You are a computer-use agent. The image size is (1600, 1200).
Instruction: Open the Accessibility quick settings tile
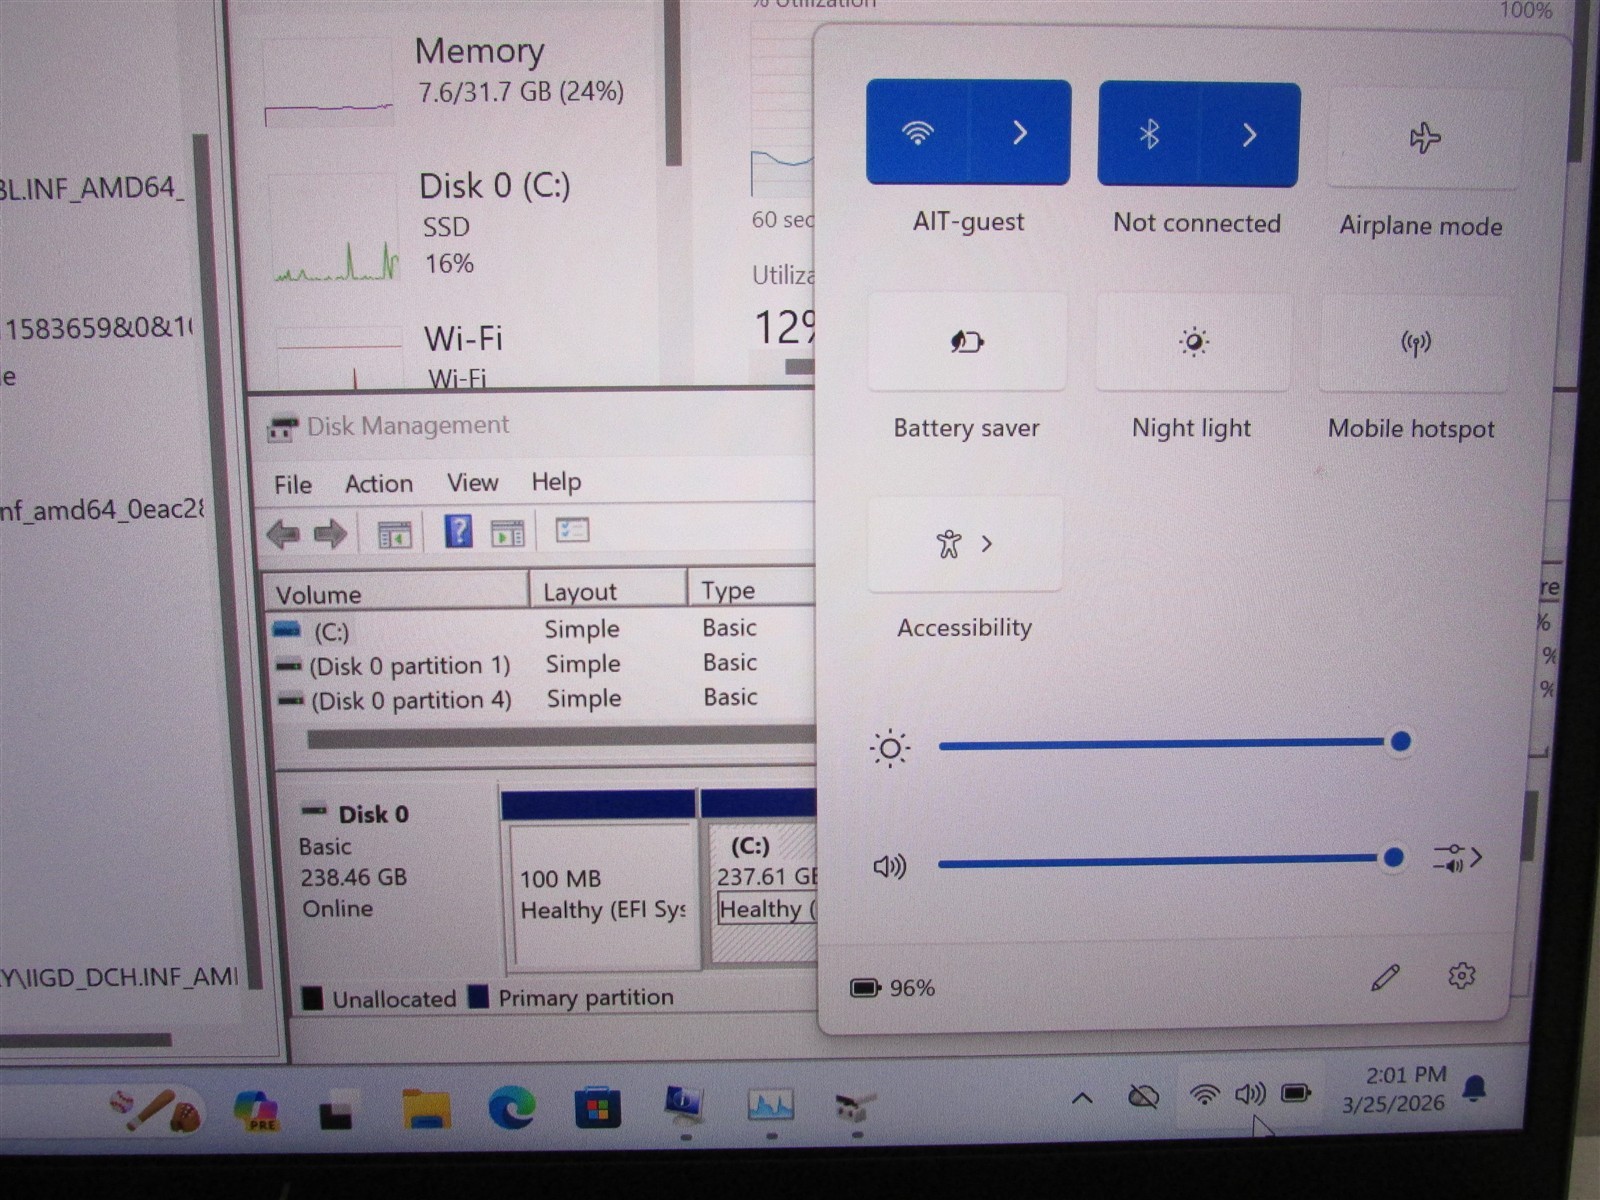point(965,544)
